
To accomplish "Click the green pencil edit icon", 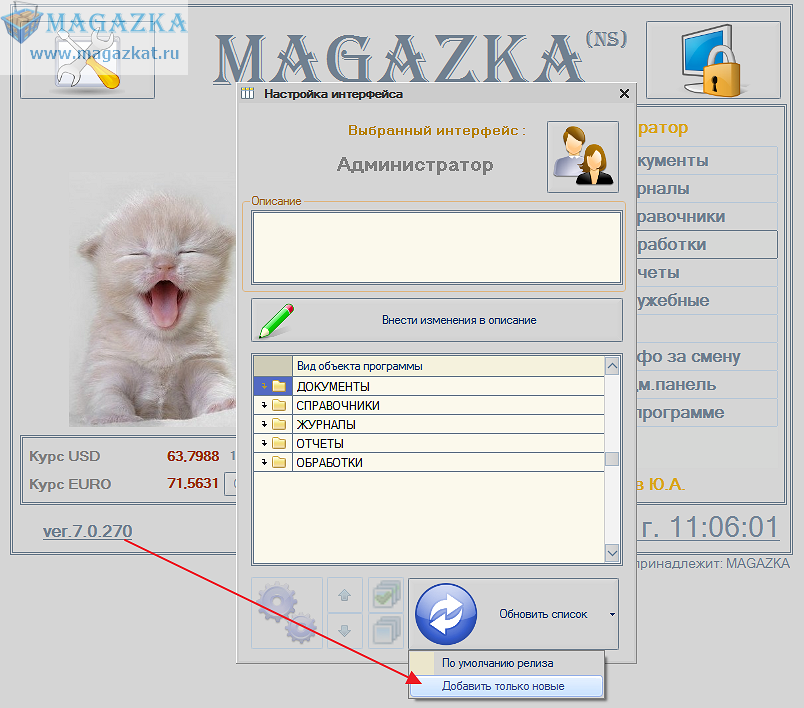I will (277, 320).
